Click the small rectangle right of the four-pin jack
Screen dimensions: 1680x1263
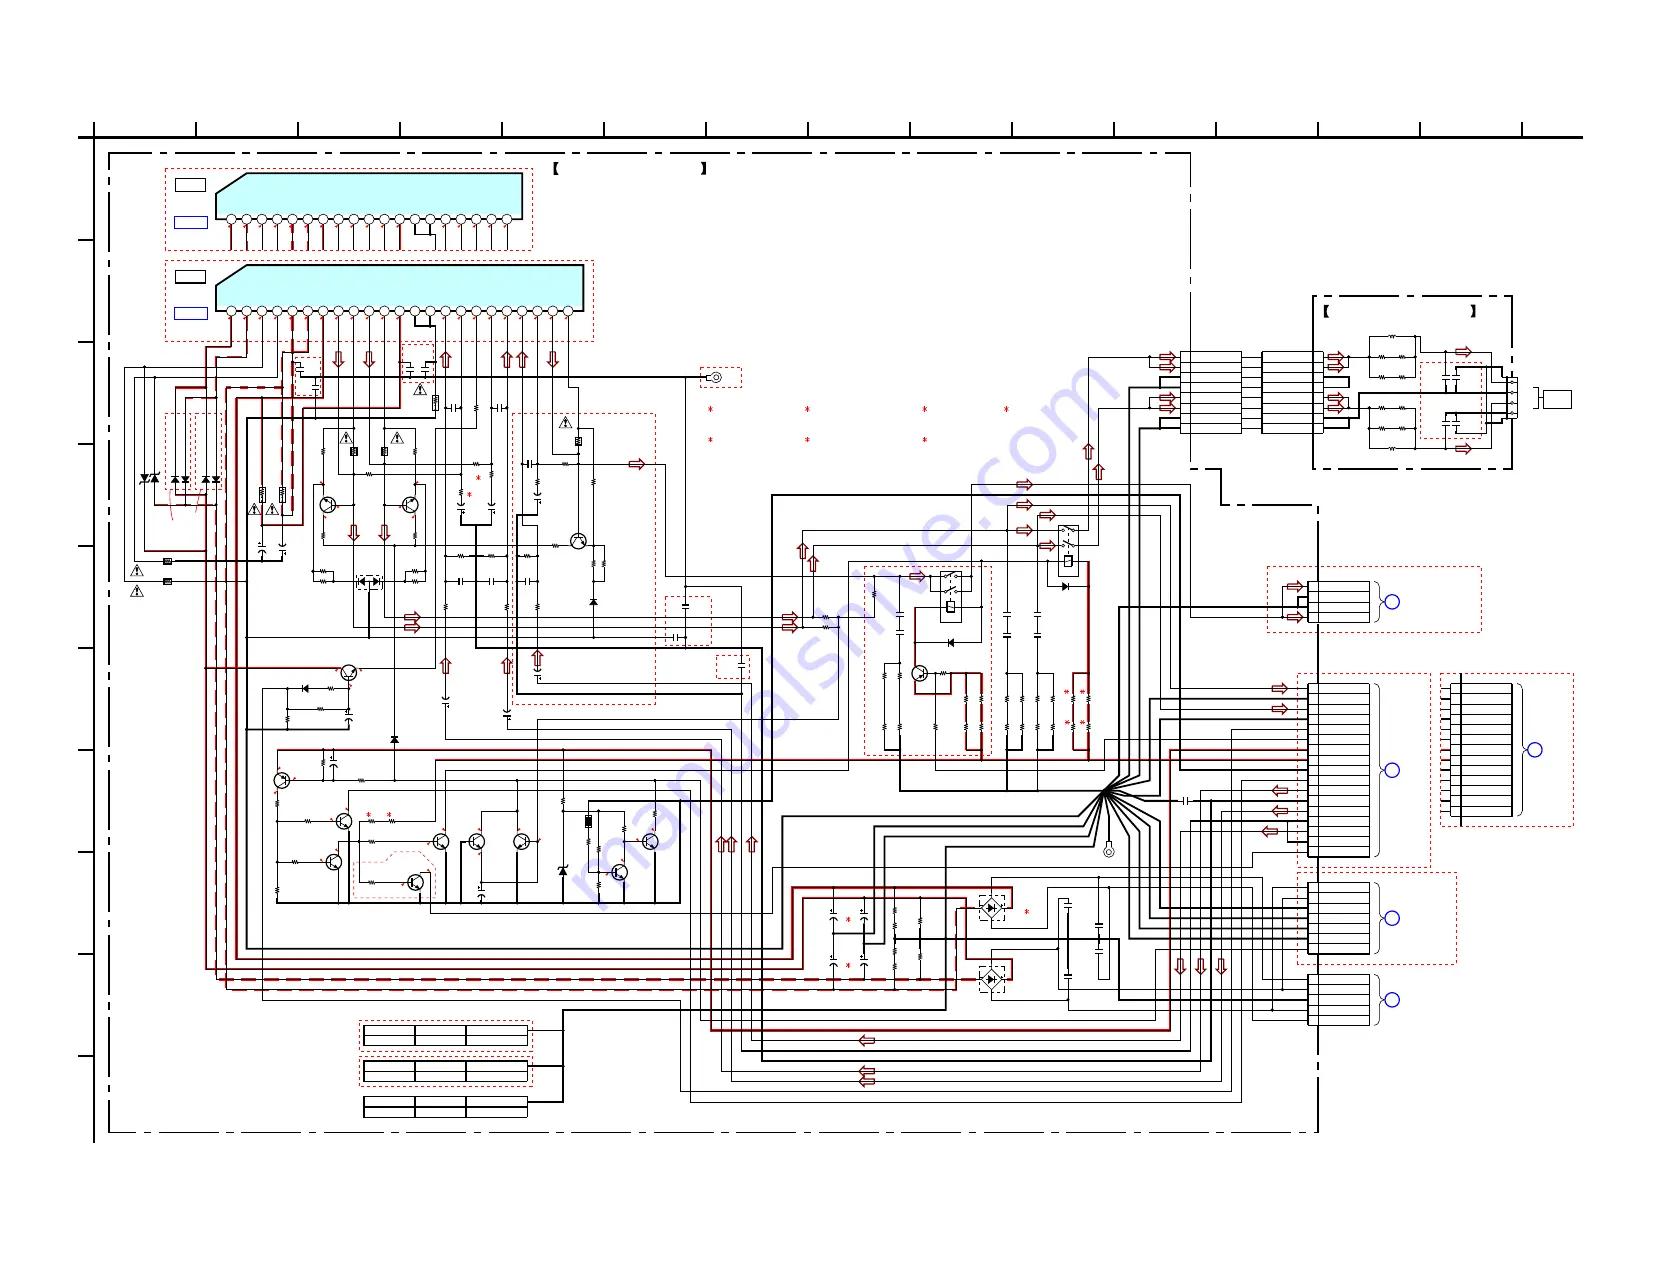click(x=1557, y=399)
